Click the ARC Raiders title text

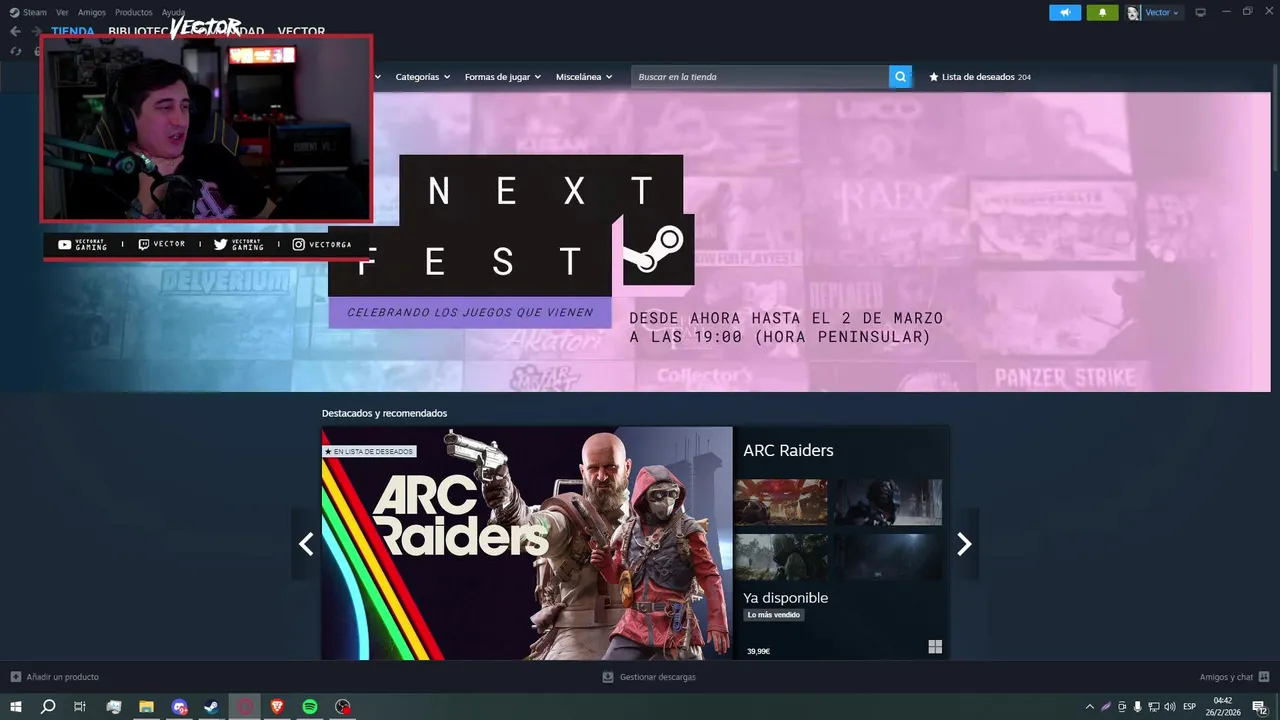coord(788,450)
